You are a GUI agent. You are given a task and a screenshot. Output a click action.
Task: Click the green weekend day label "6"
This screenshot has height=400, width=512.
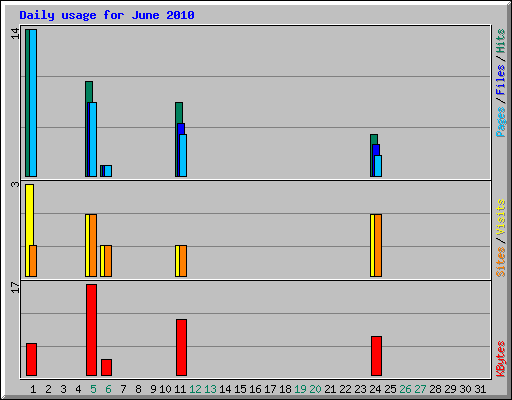coord(108,389)
